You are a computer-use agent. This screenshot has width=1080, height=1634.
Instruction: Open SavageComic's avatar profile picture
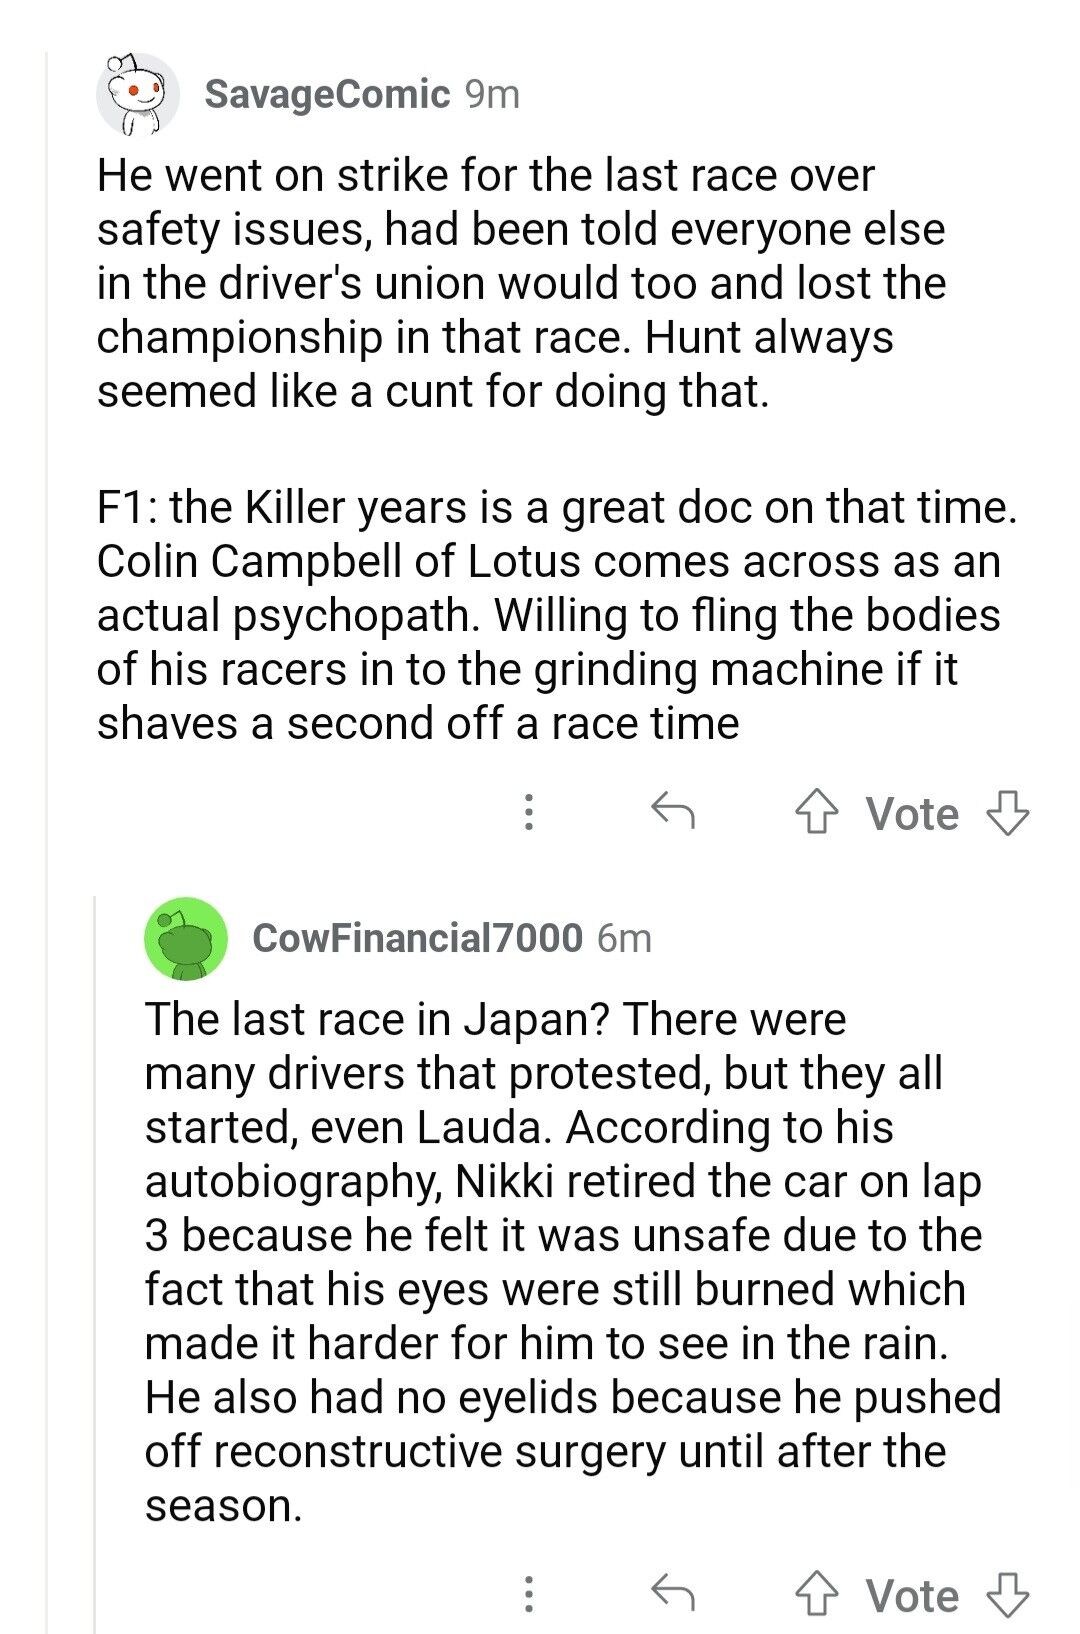click(x=138, y=95)
